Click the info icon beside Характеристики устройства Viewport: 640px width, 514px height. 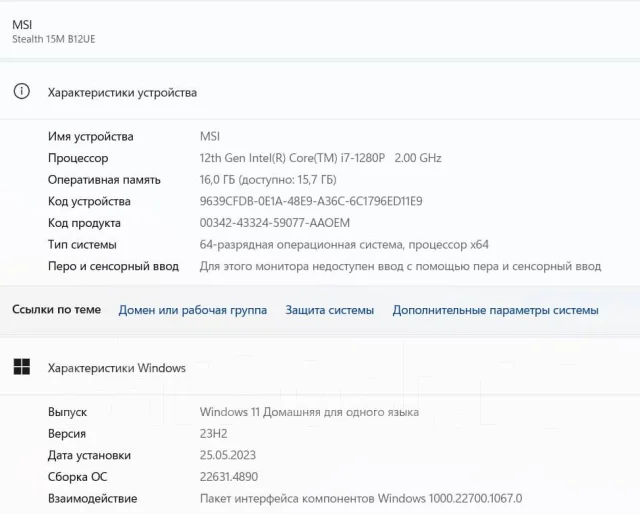point(22,91)
